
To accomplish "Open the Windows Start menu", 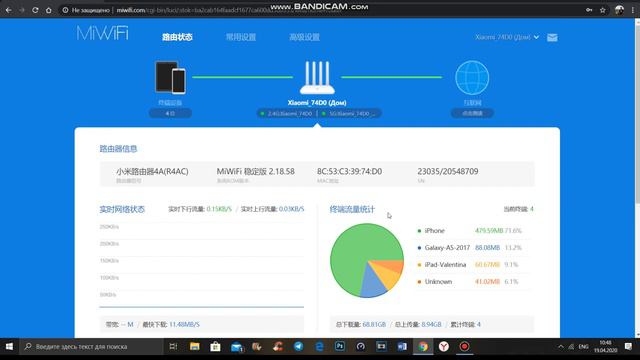I will click(x=9, y=347).
